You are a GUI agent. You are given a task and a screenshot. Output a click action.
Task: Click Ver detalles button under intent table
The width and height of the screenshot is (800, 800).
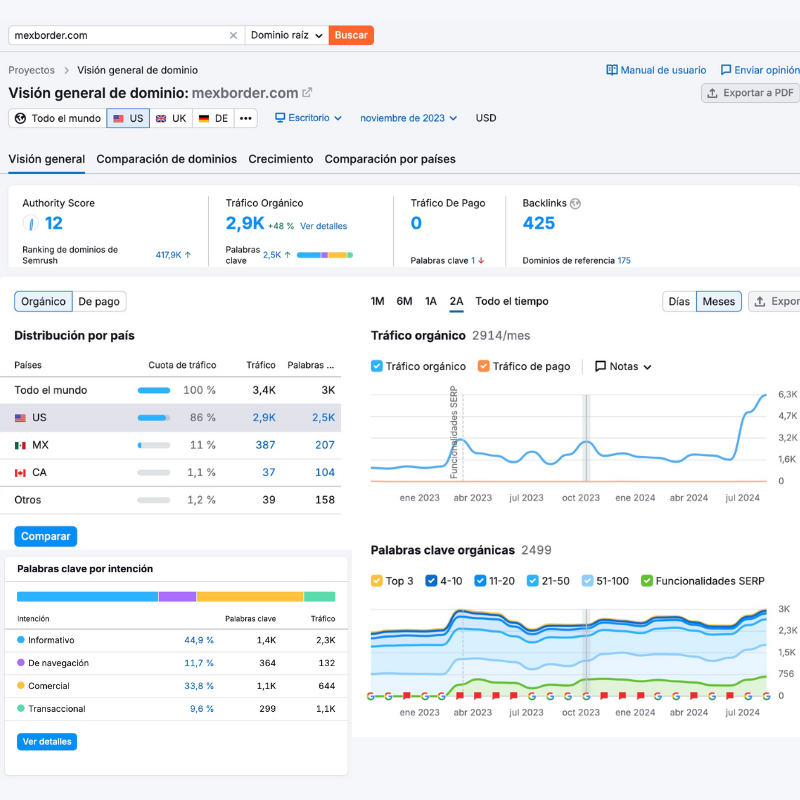point(47,742)
